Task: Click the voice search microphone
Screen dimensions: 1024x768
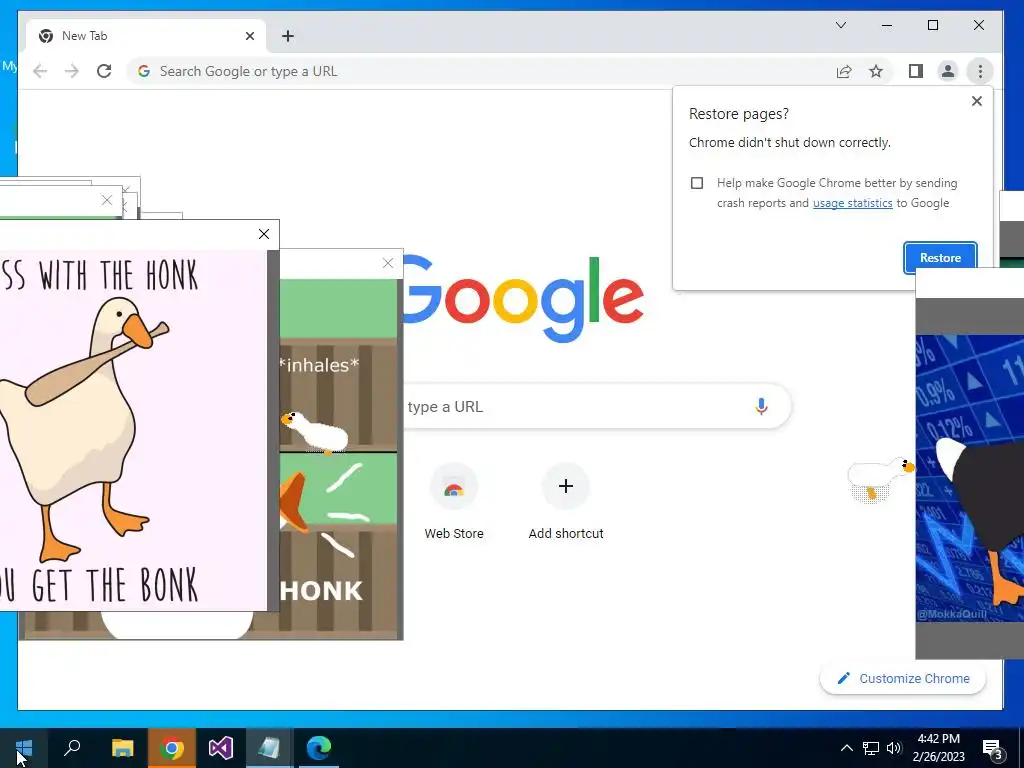Action: [761, 406]
